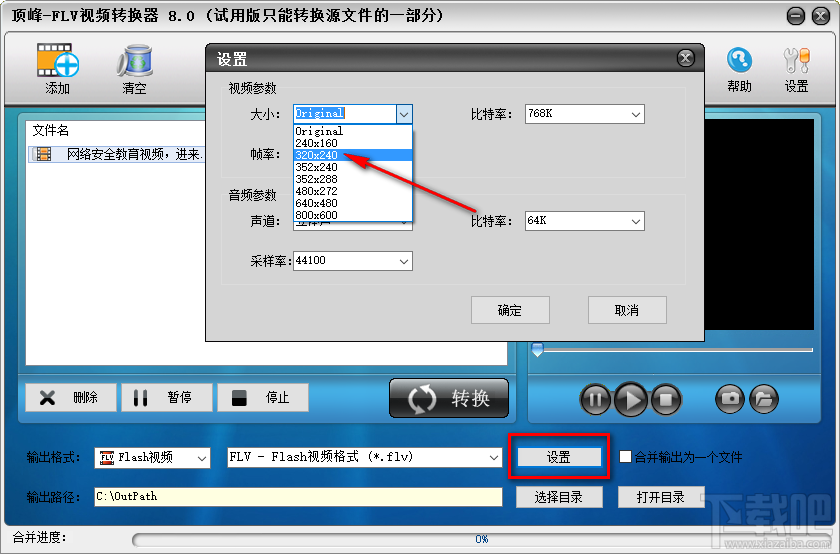Image resolution: width=840 pixels, height=554 pixels.
Task: Click the pause playback round button
Action: [595, 399]
